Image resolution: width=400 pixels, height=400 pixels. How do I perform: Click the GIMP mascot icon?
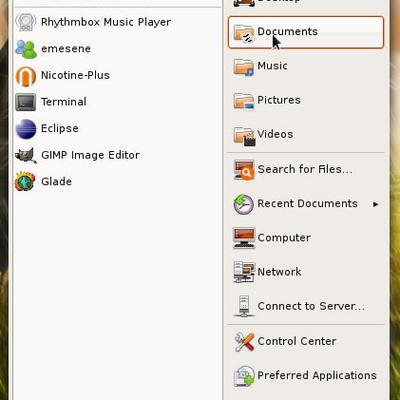pos(26,155)
